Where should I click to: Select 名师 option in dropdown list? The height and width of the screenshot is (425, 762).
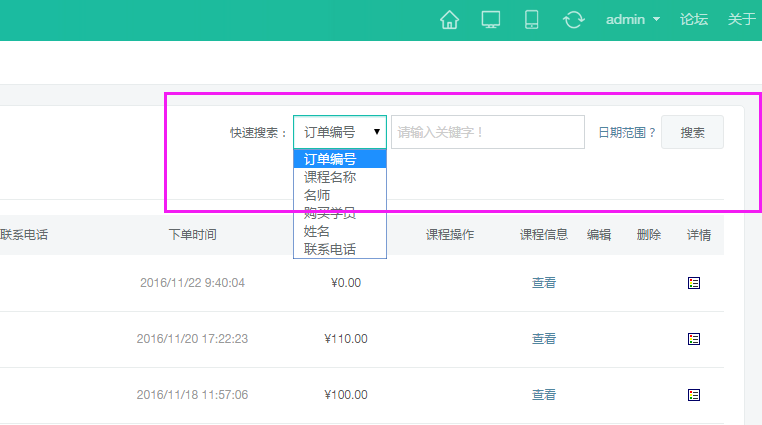tap(317, 195)
